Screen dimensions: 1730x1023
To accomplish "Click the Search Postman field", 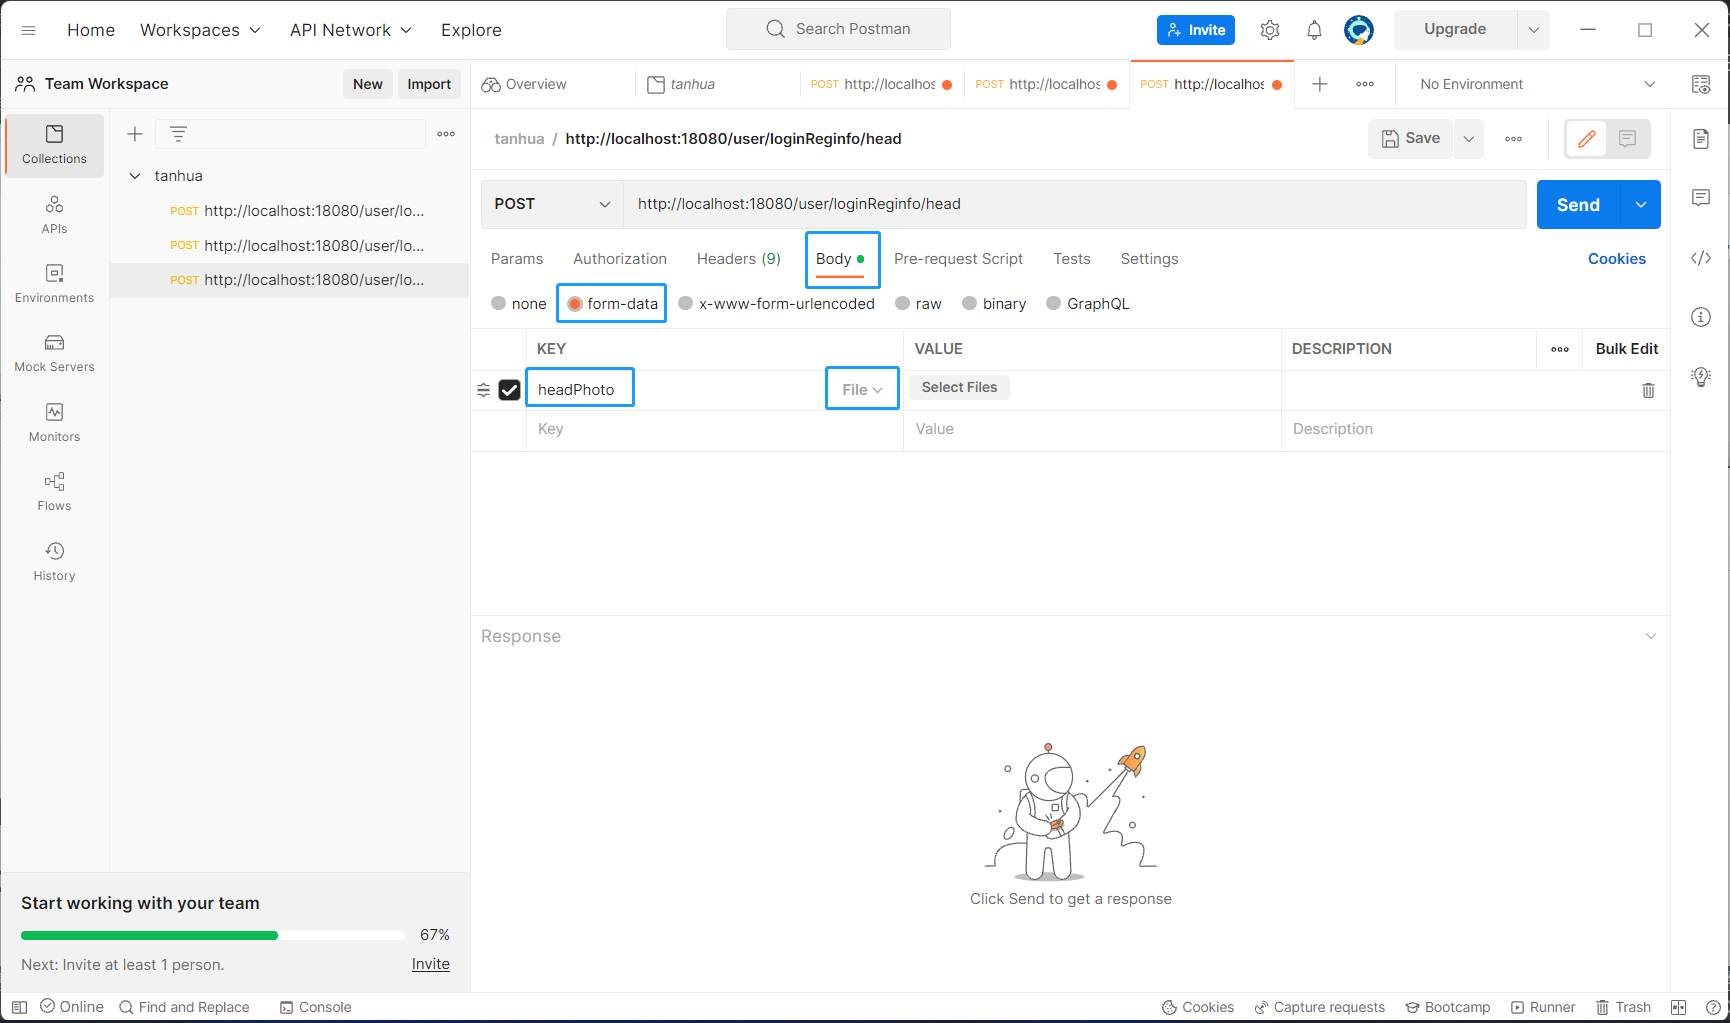I will pos(838,29).
